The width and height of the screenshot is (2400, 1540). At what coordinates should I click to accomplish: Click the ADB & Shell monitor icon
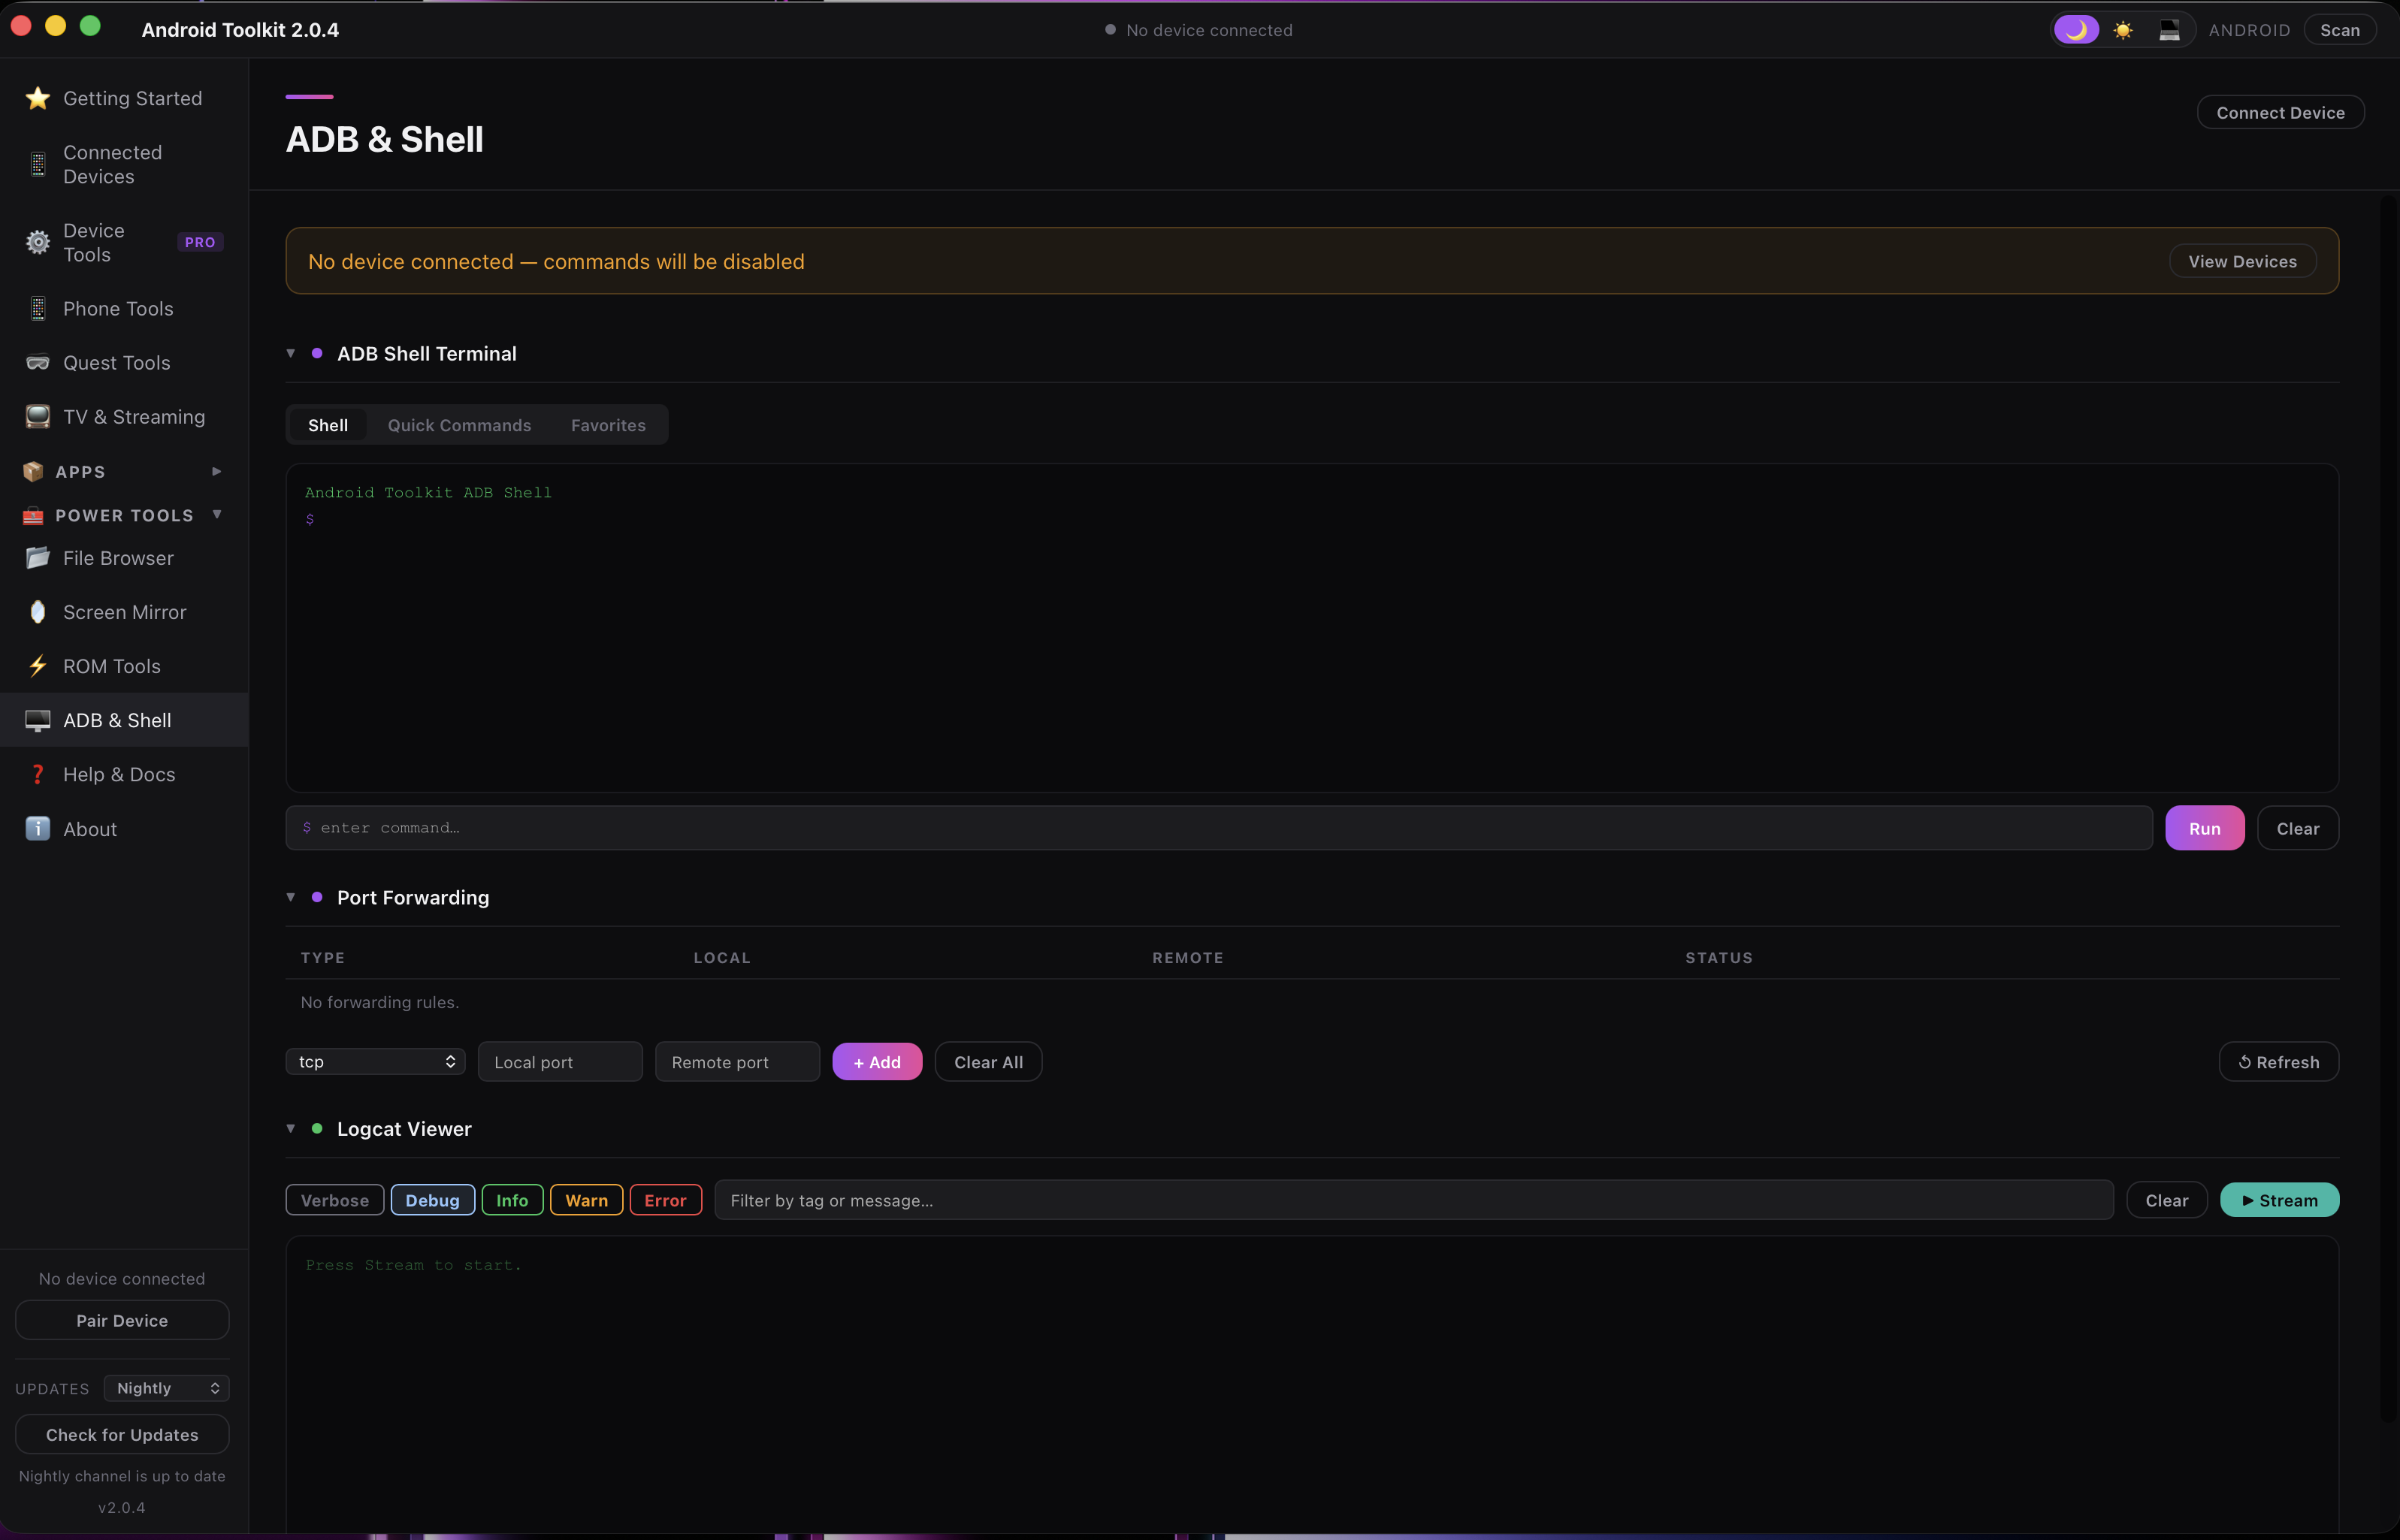pyautogui.click(x=38, y=720)
